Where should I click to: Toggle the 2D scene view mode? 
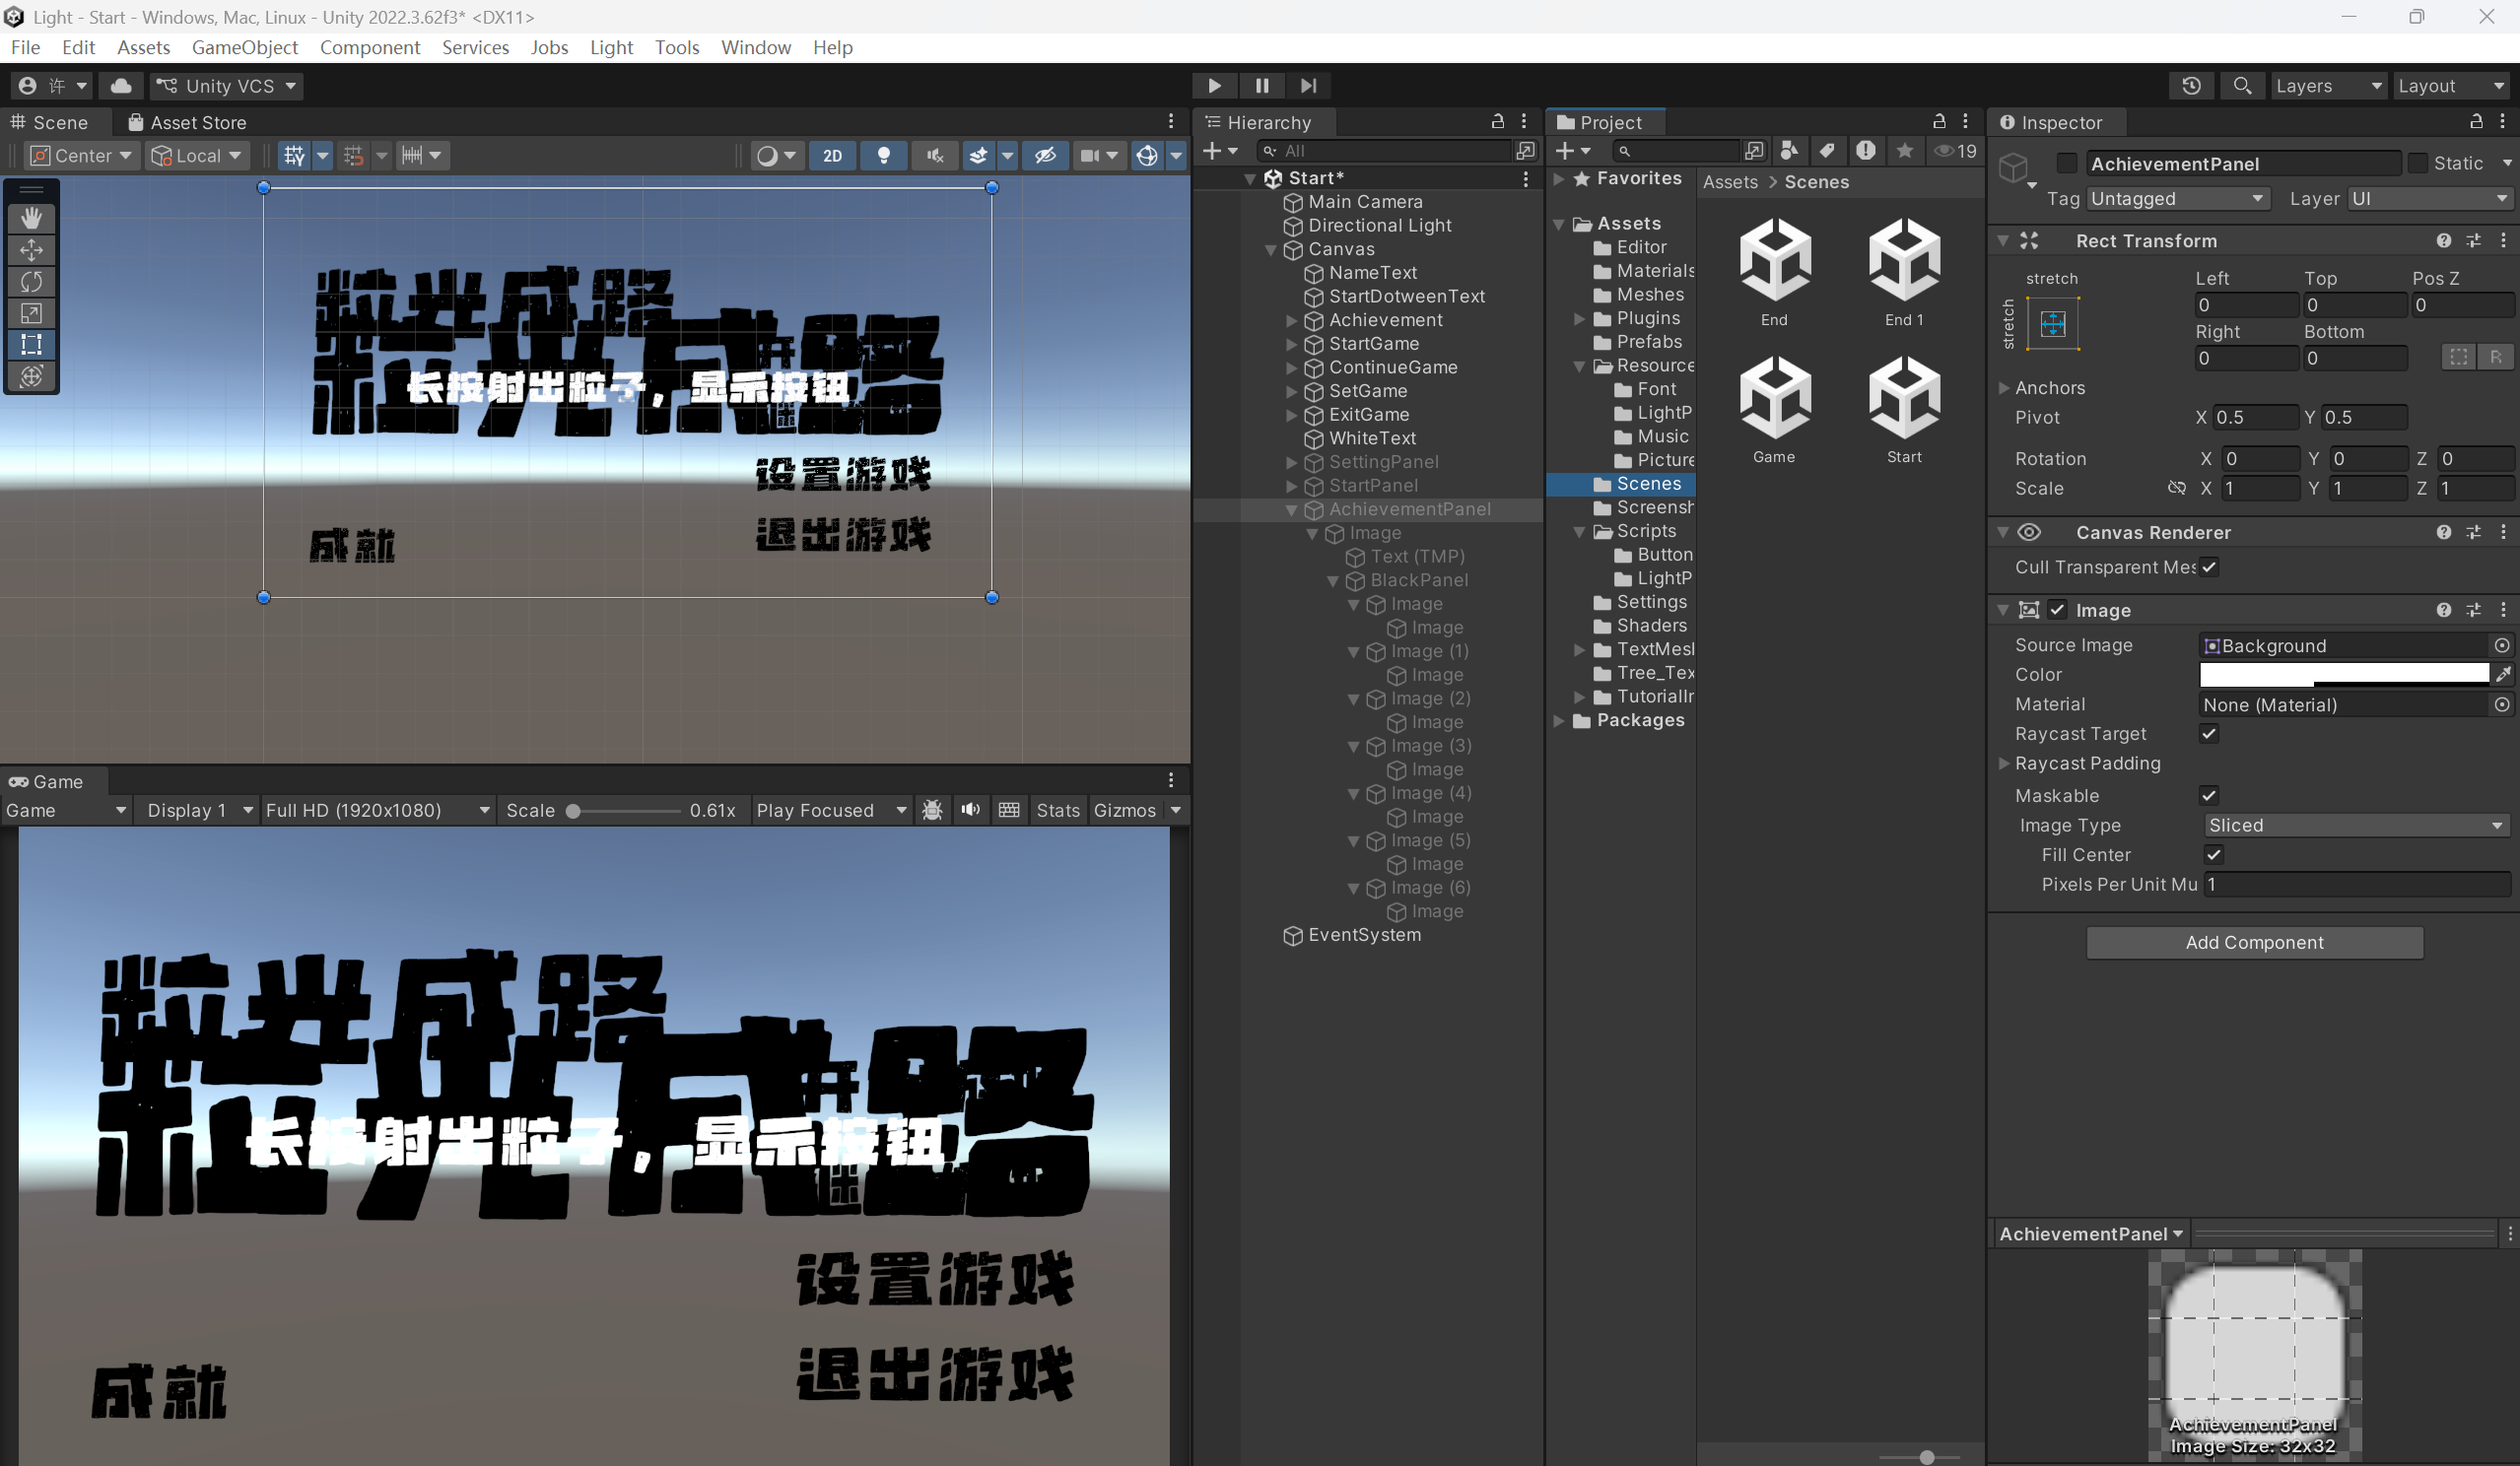coord(832,155)
